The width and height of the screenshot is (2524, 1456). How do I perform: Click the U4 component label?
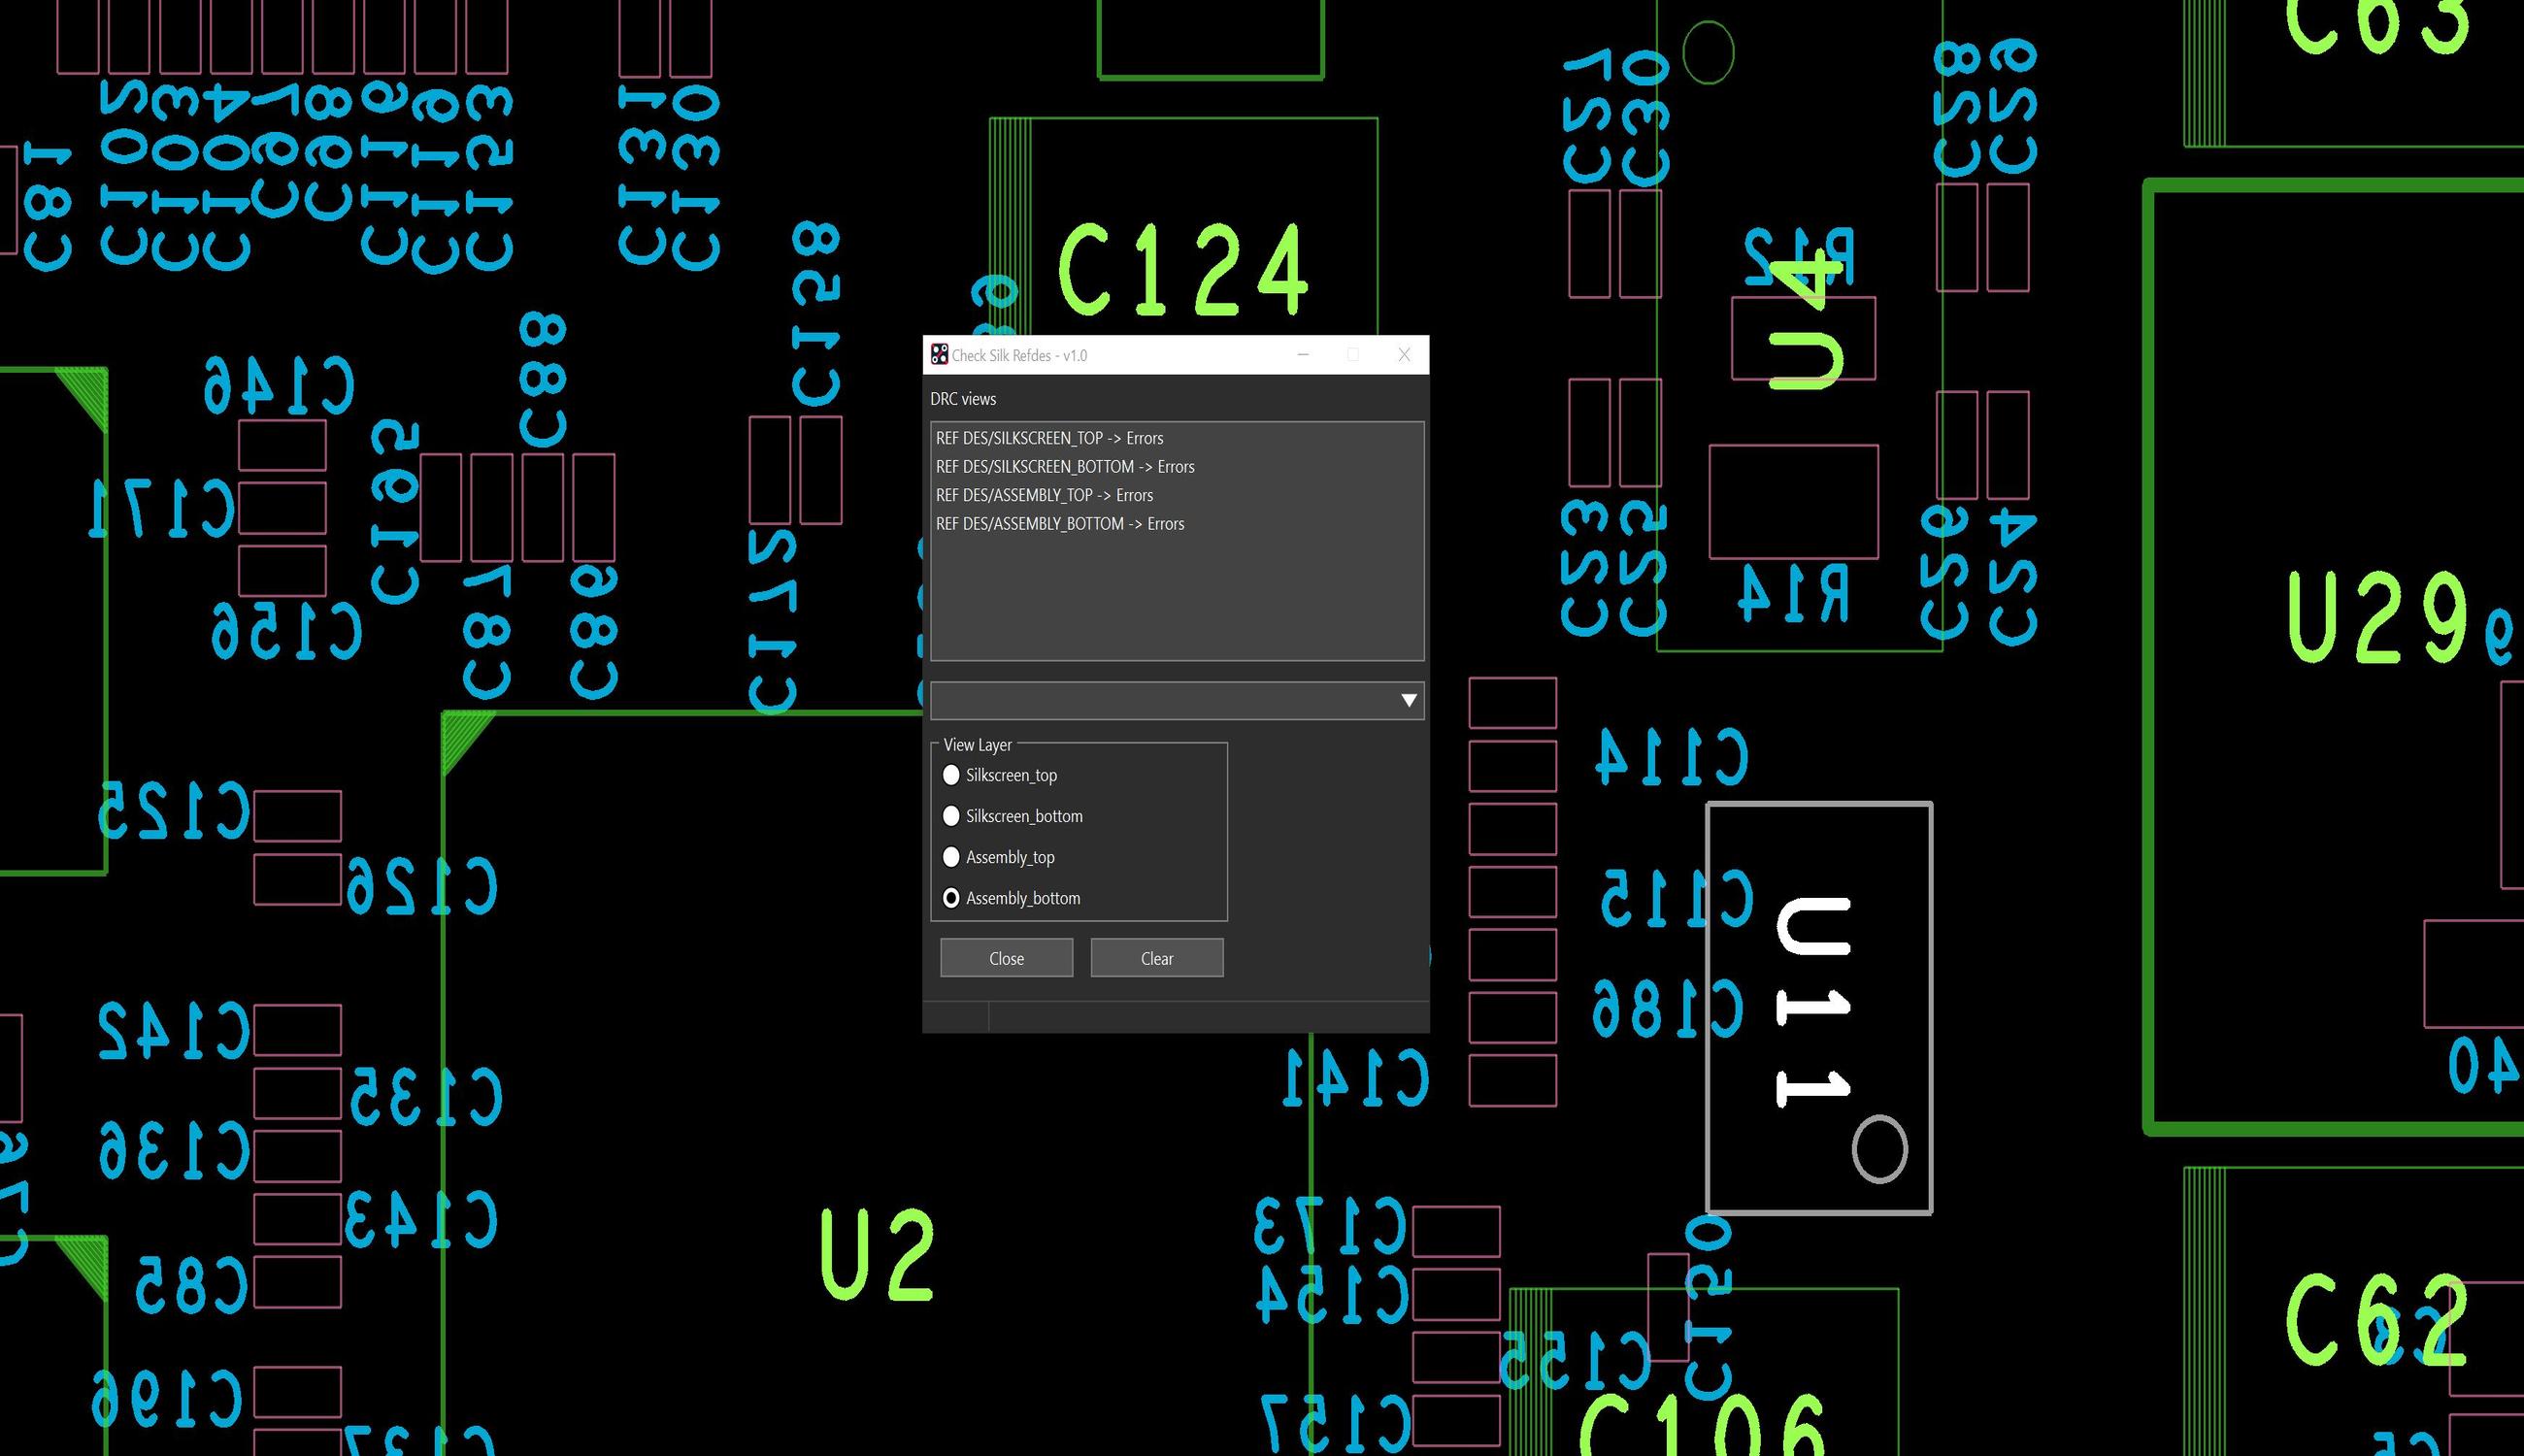click(1806, 322)
